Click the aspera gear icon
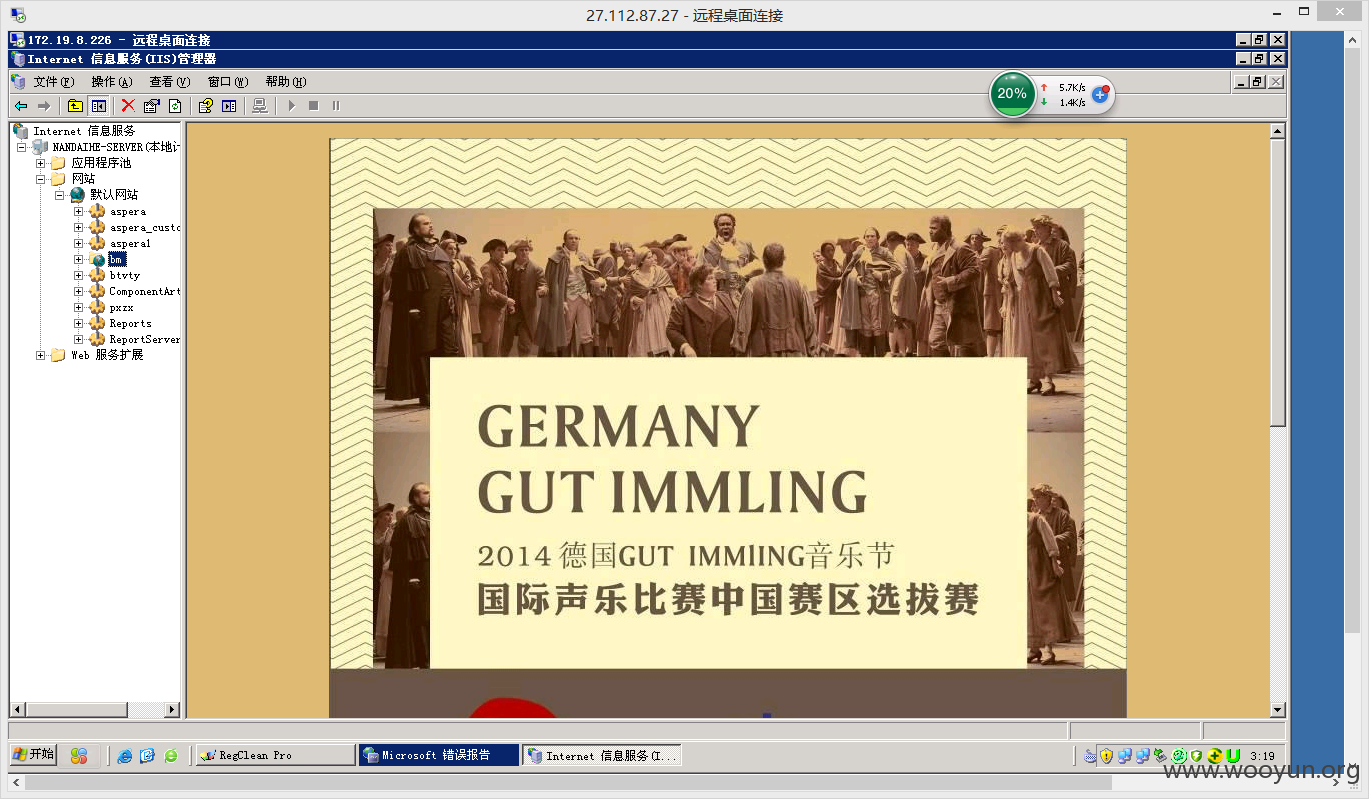This screenshot has height=799, width=1369. click(97, 211)
